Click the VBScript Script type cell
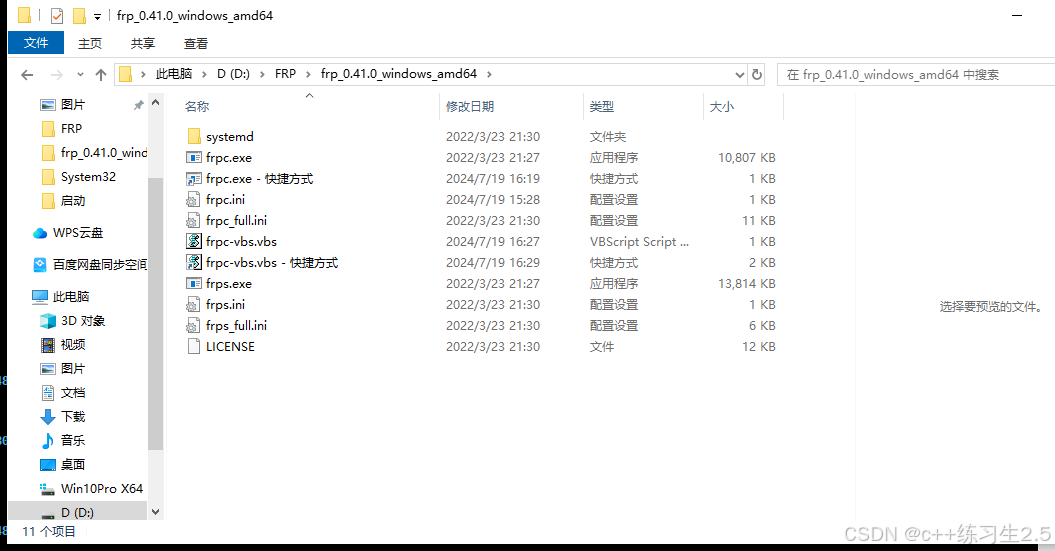 coord(639,242)
